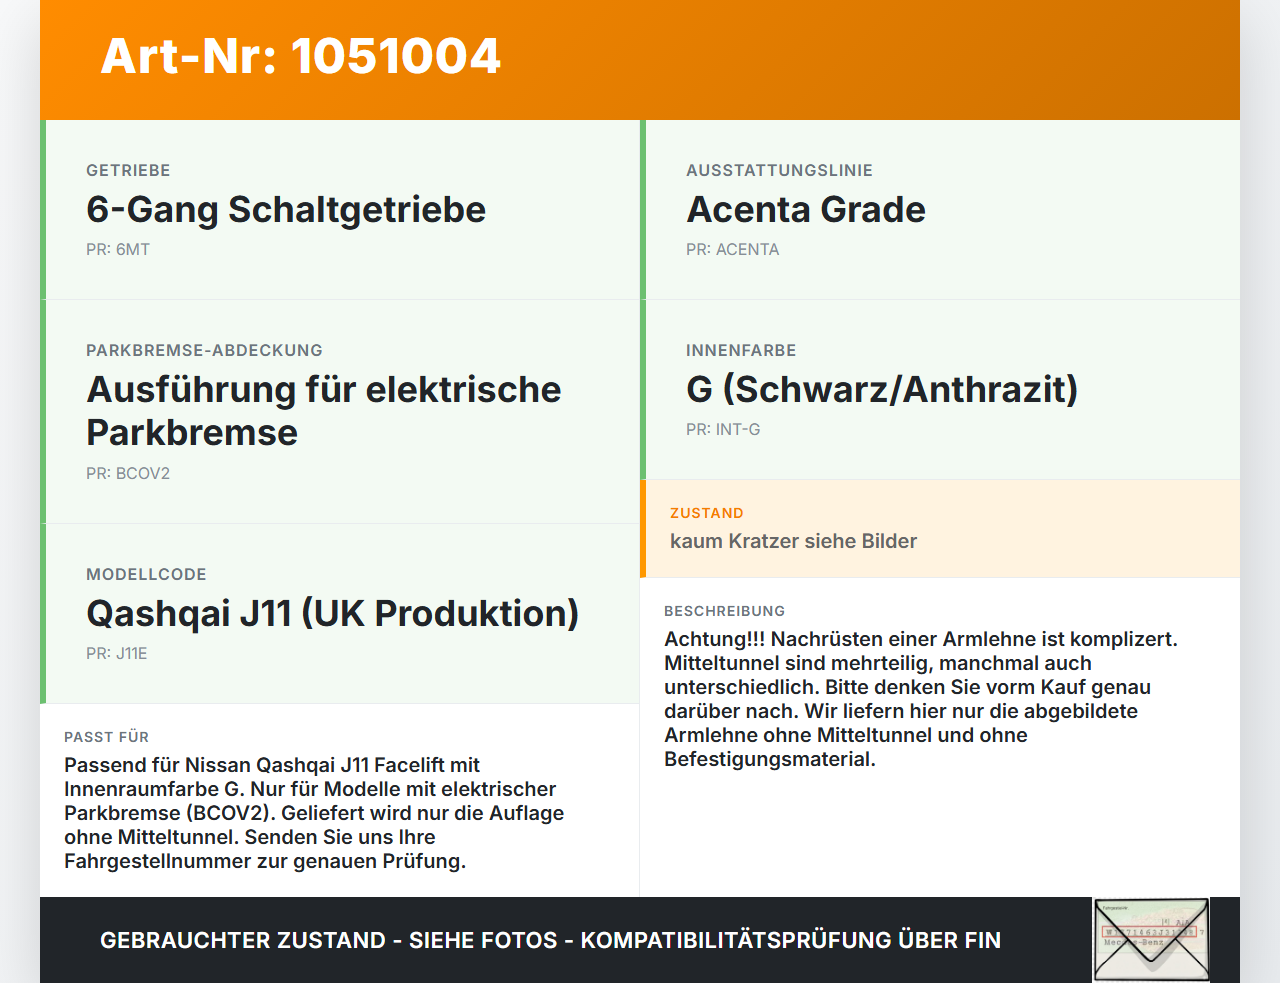
Task: Select the Qashqai J11 (UK Produktion) modelcode
Action: 333,613
